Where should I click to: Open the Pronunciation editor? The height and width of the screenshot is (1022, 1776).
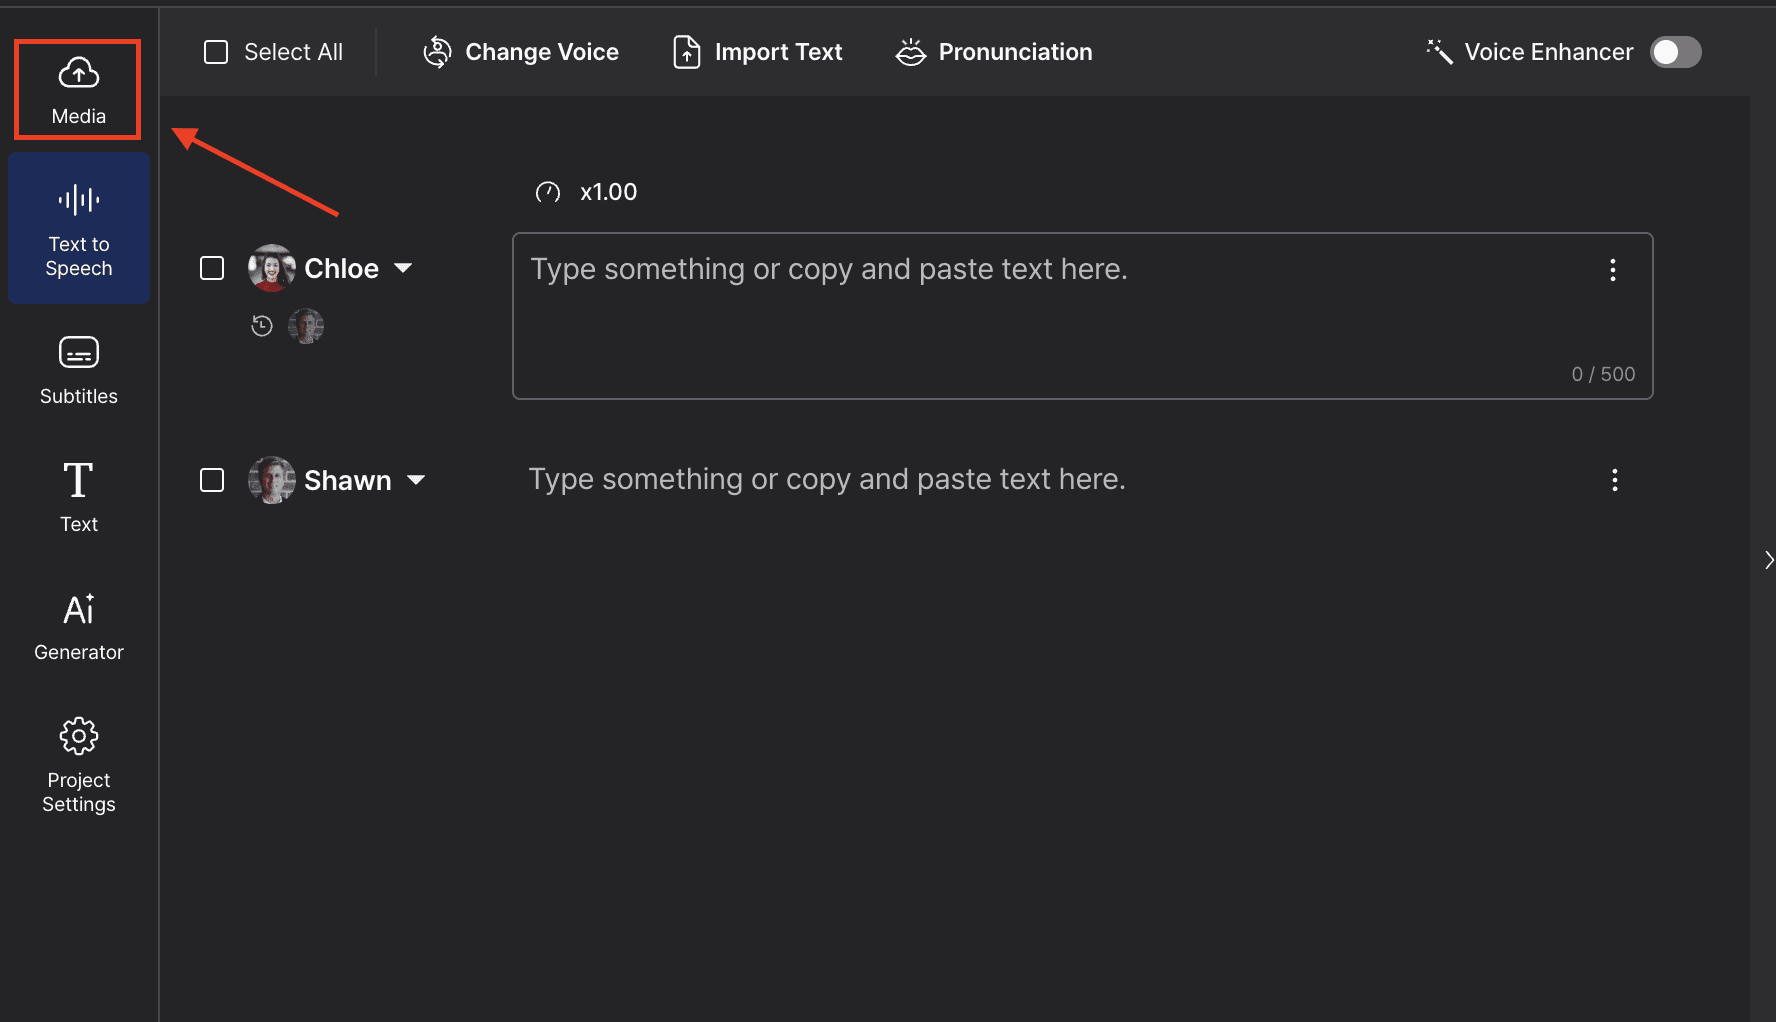[992, 51]
